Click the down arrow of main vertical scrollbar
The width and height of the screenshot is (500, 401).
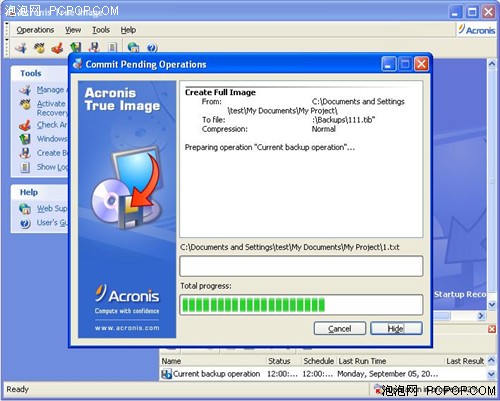coord(492,304)
